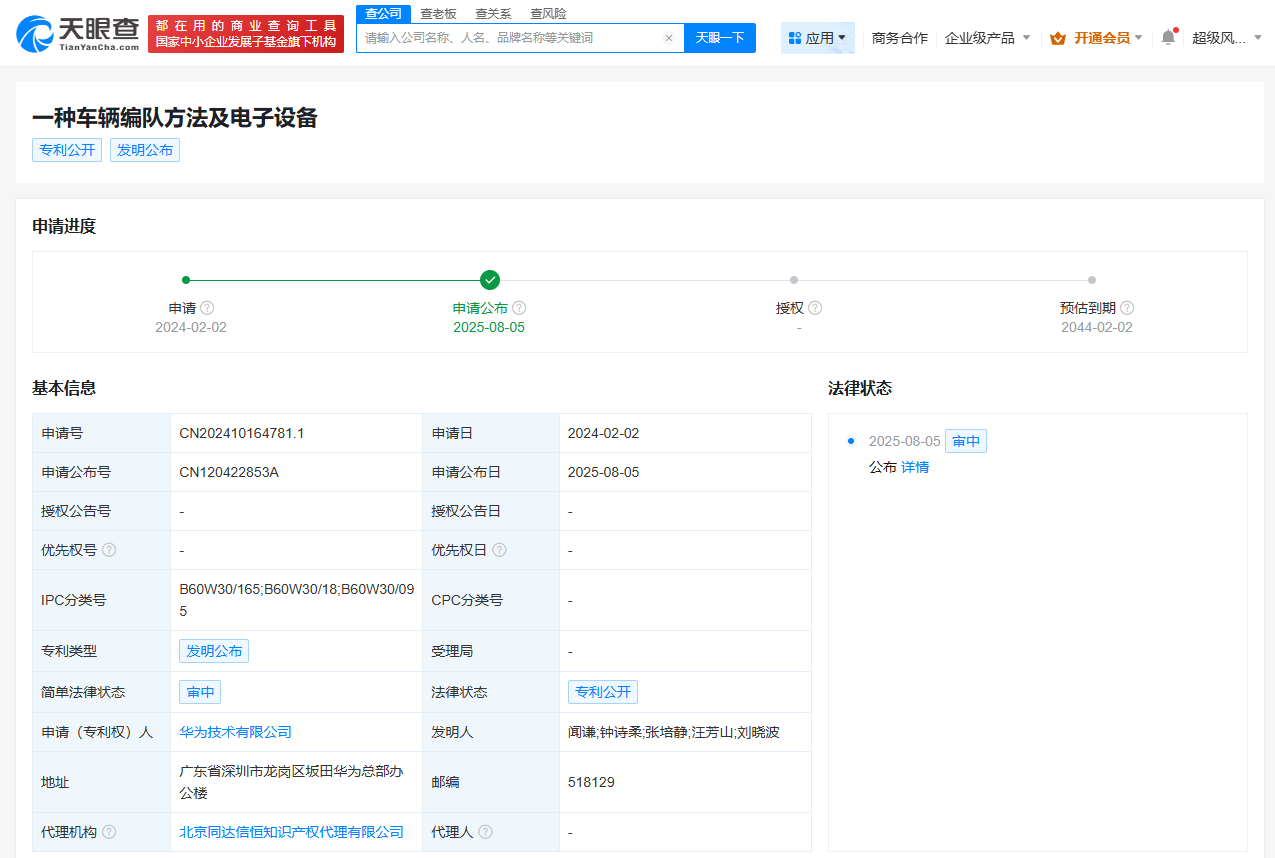
Task: Clear the search field with the × icon
Action: [668, 37]
